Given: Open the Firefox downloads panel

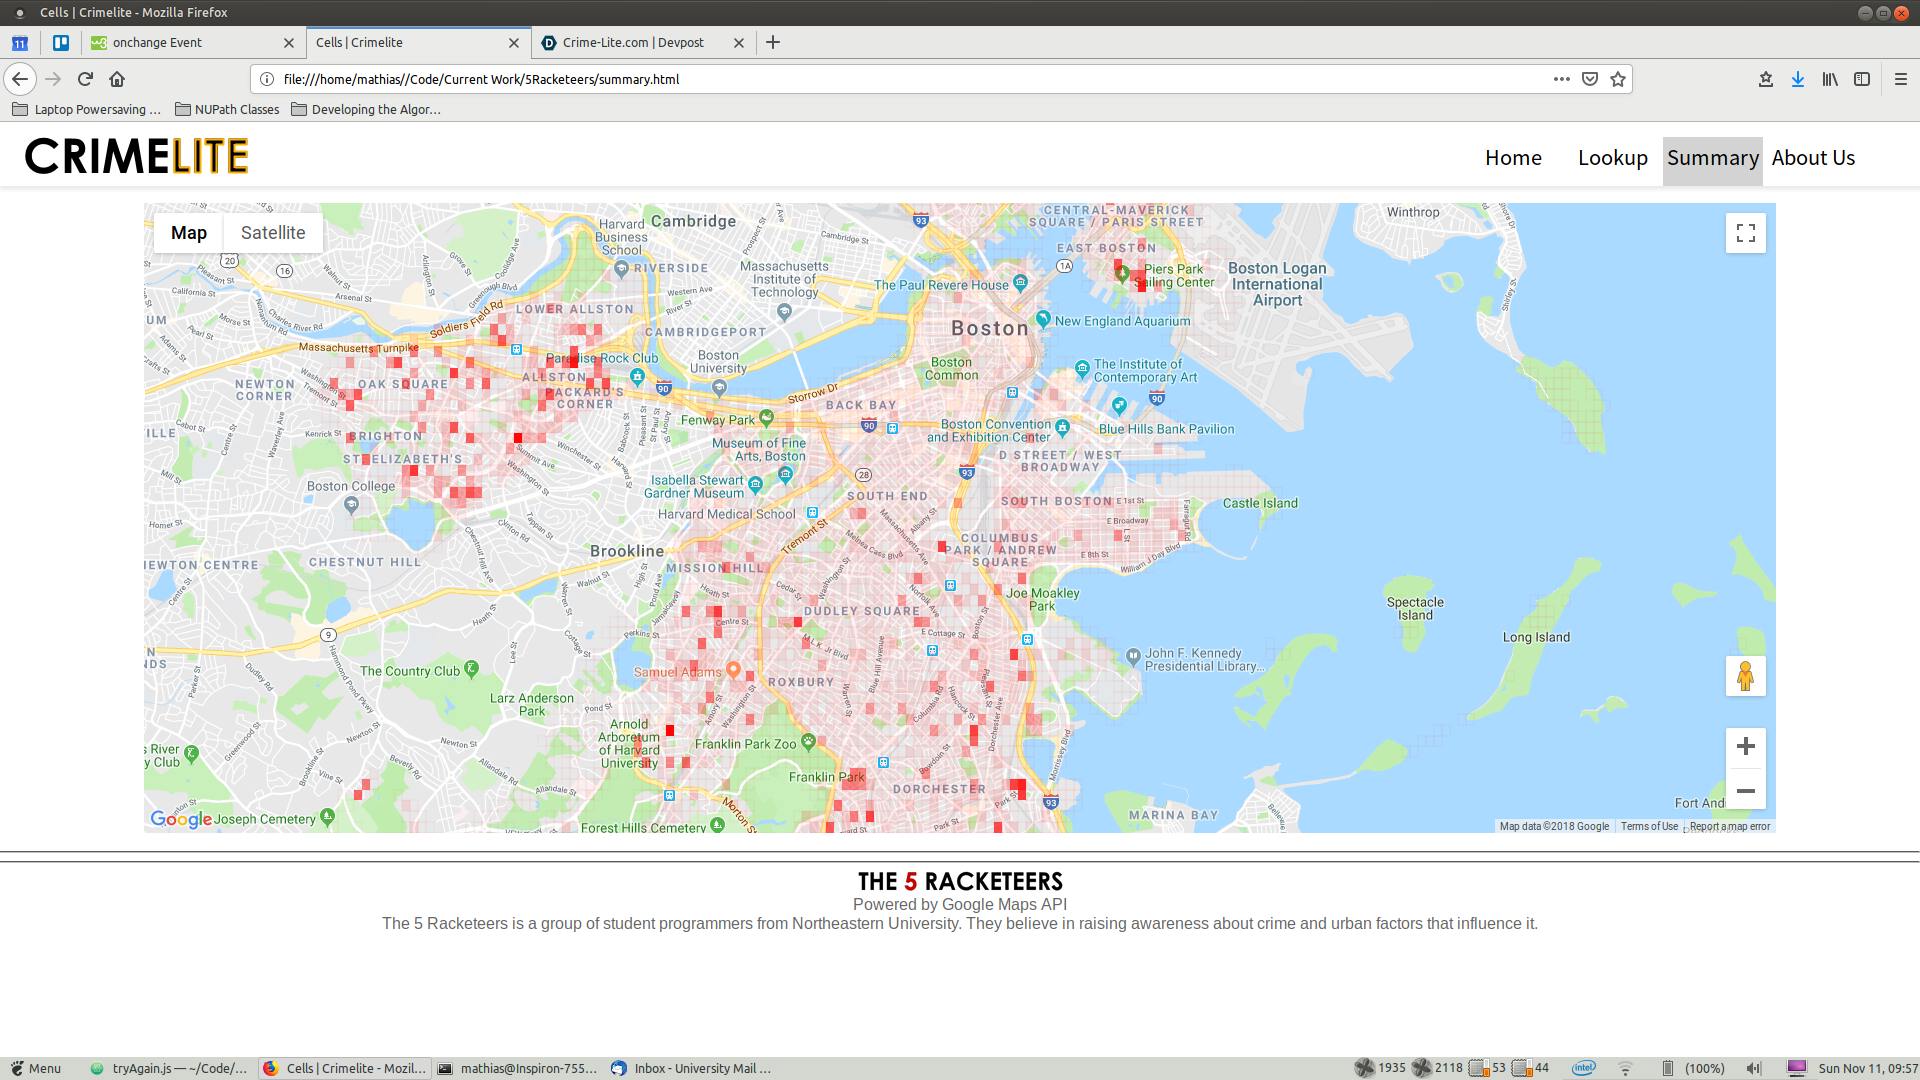Looking at the screenshot, I should [x=1797, y=79].
